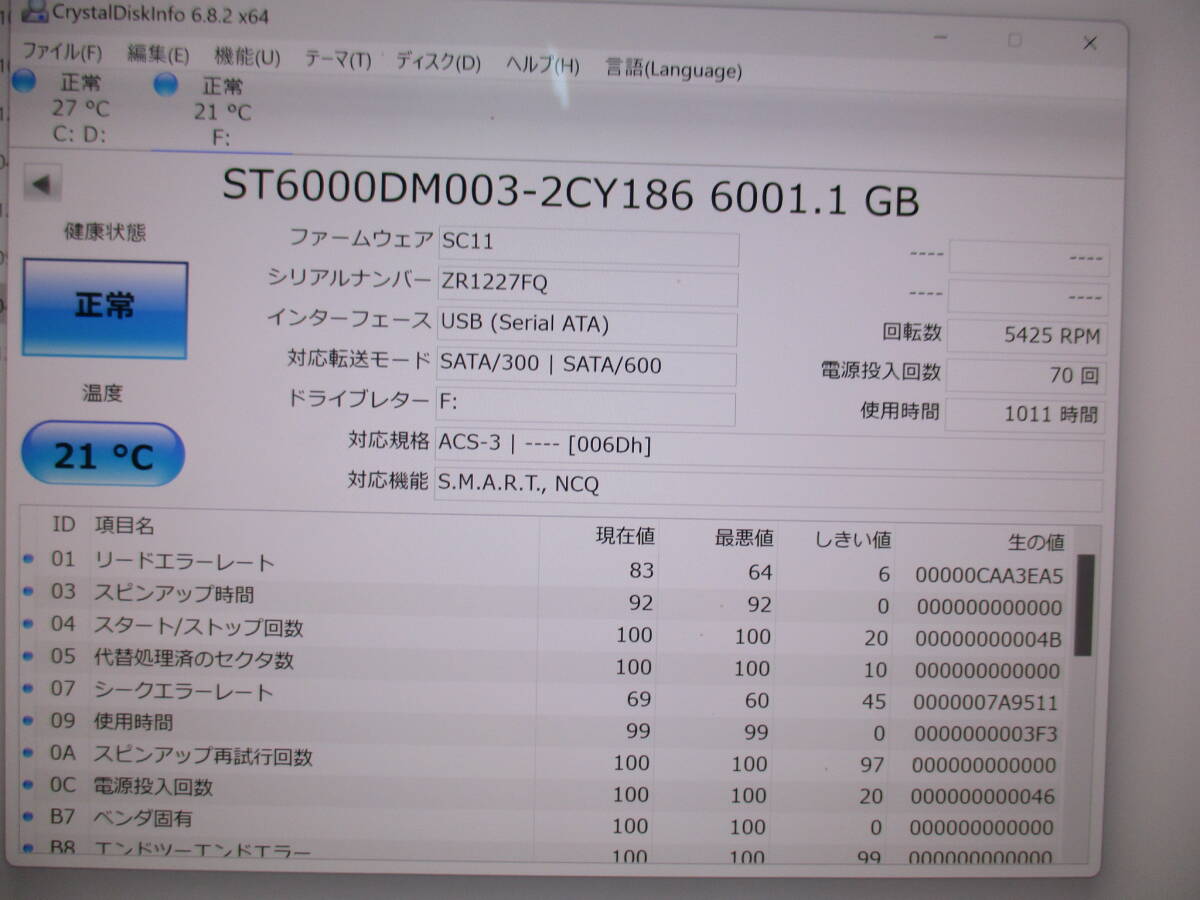
Task: Open the ディスク(D) menu
Action: click(438, 63)
